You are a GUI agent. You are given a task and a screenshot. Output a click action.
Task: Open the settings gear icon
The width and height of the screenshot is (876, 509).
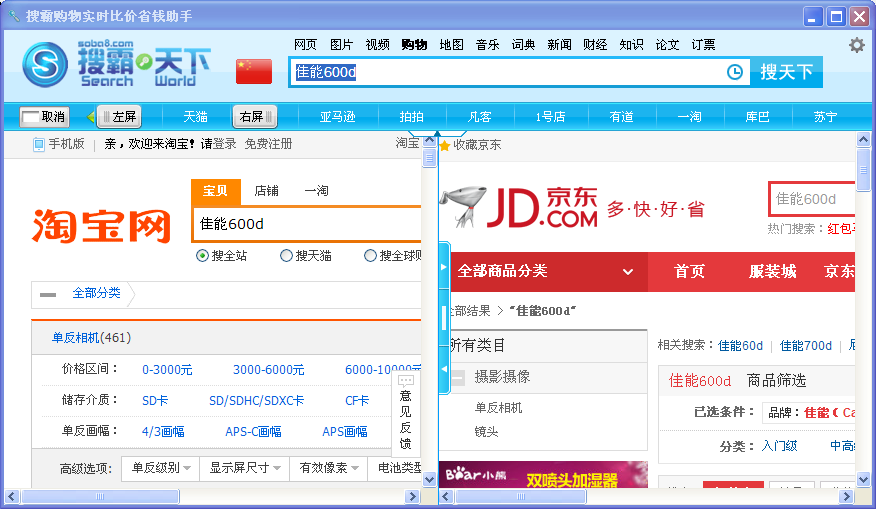(856, 45)
